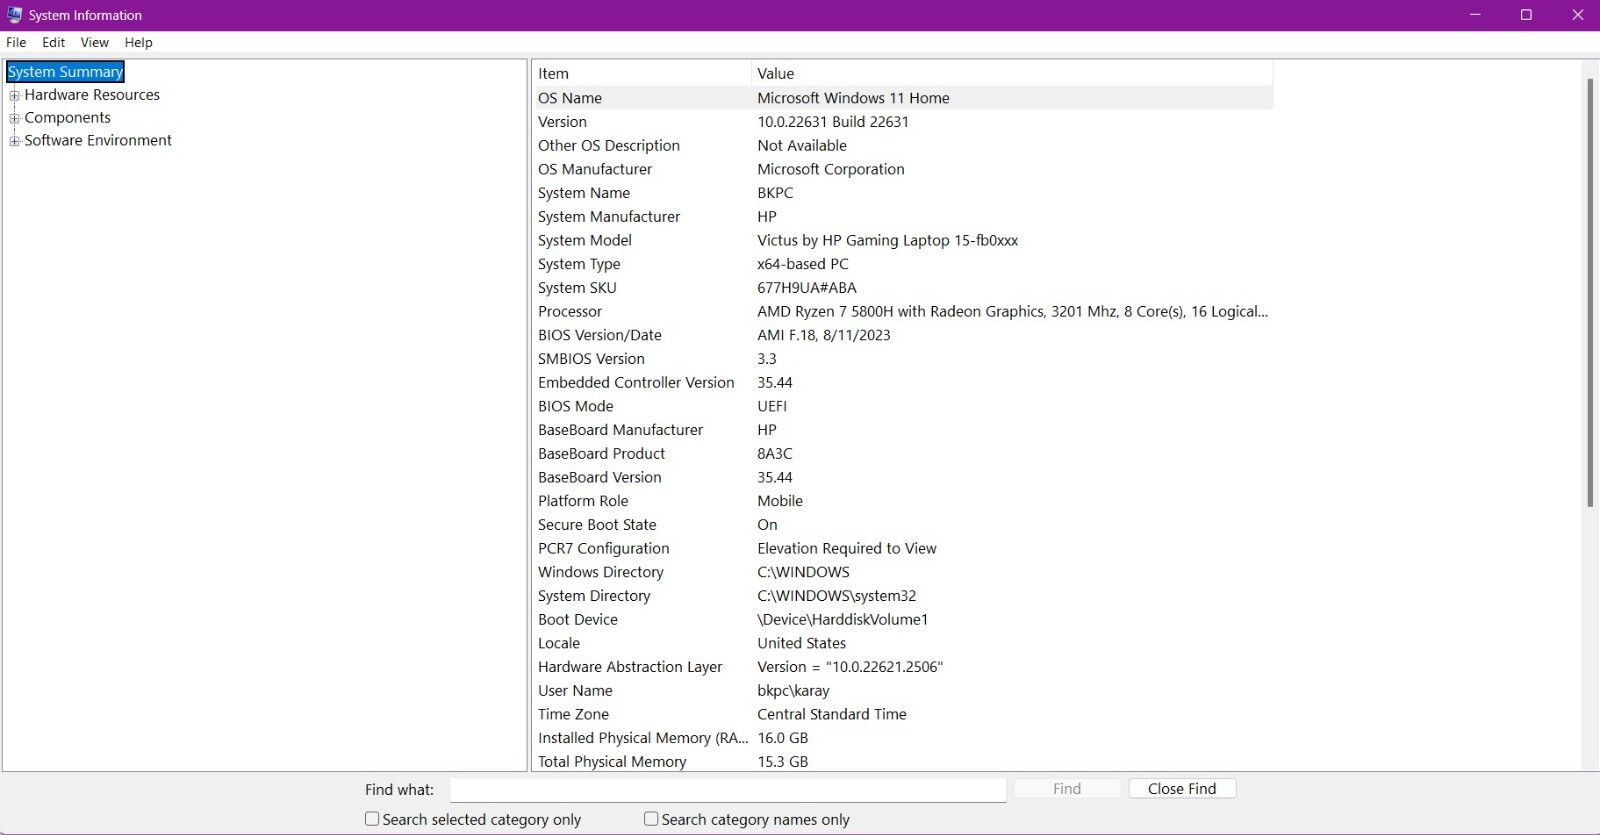Select the Total Physical Memory row
Screen dimensions: 1600x835
(902, 762)
